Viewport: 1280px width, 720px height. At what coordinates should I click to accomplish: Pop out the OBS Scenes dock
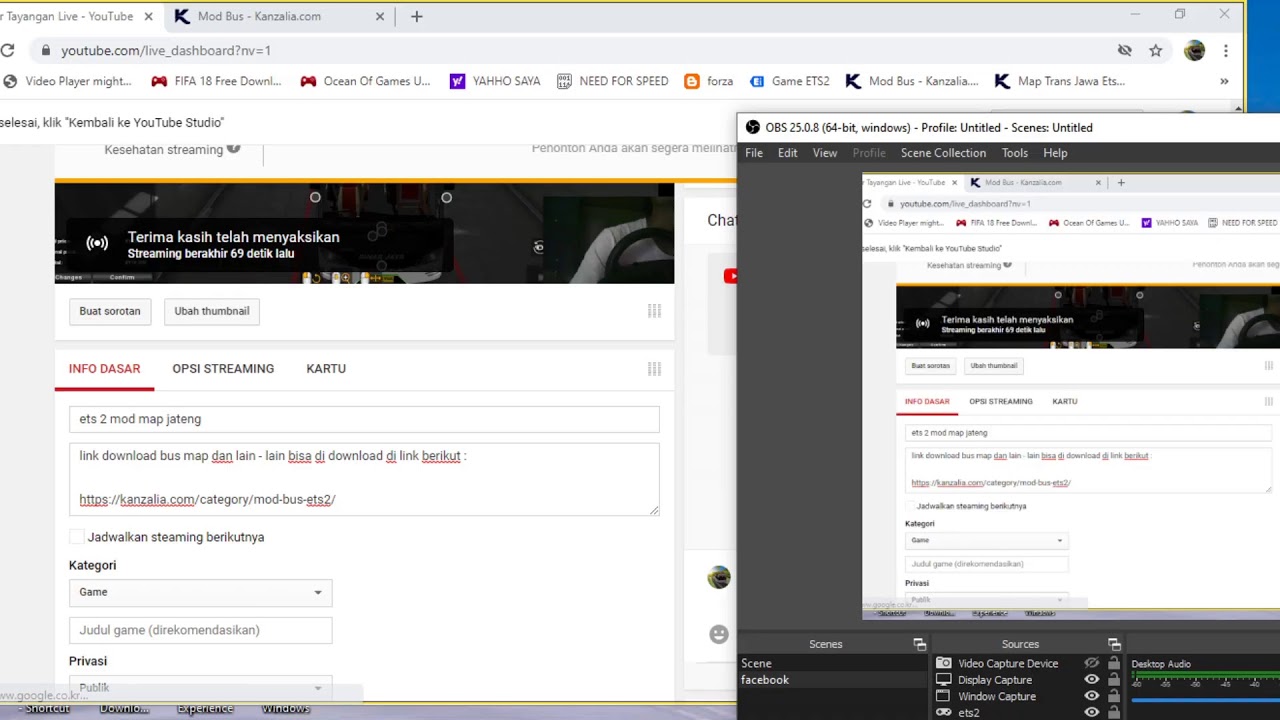point(919,644)
